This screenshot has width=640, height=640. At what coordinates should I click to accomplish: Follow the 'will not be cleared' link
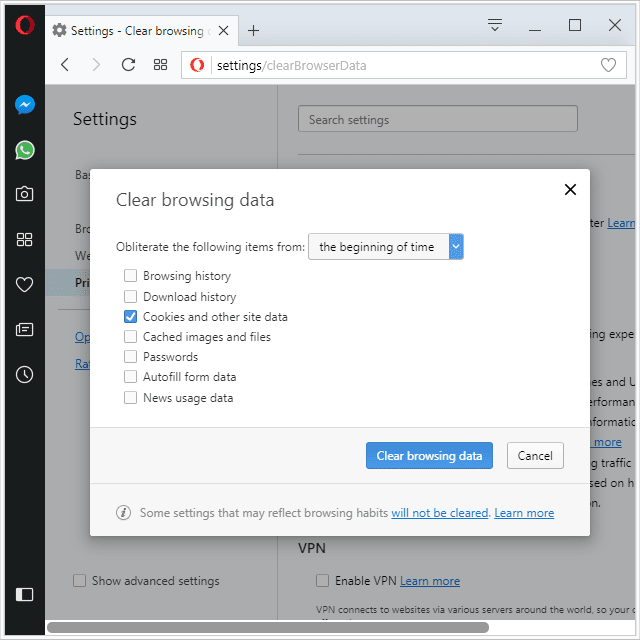(440, 513)
